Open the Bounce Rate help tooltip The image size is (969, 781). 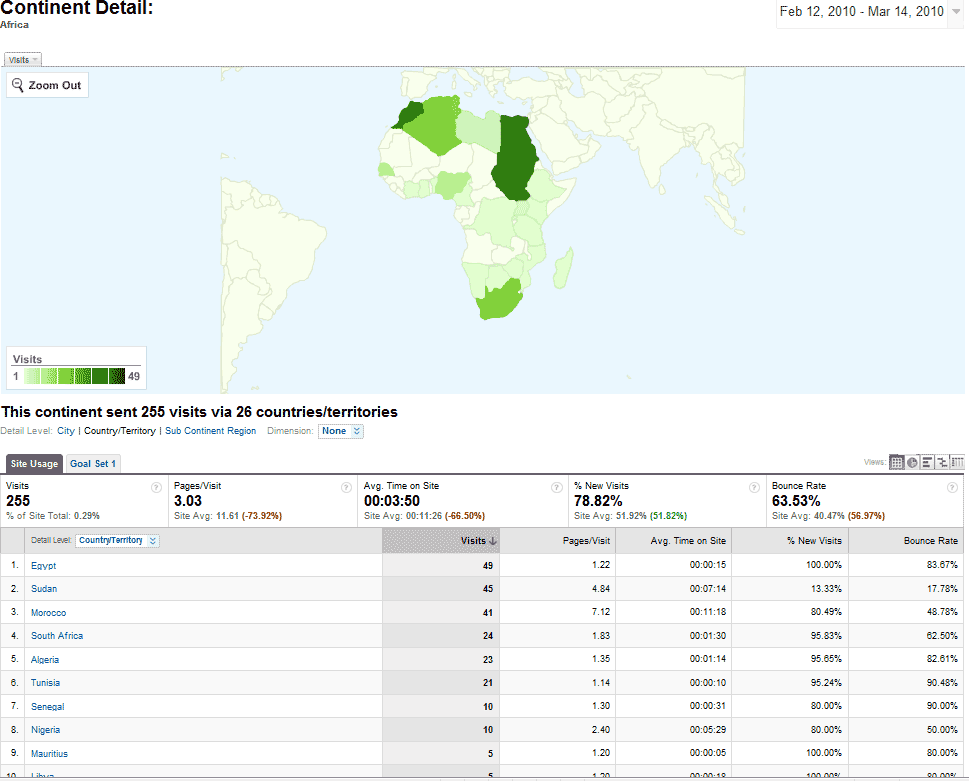951,487
